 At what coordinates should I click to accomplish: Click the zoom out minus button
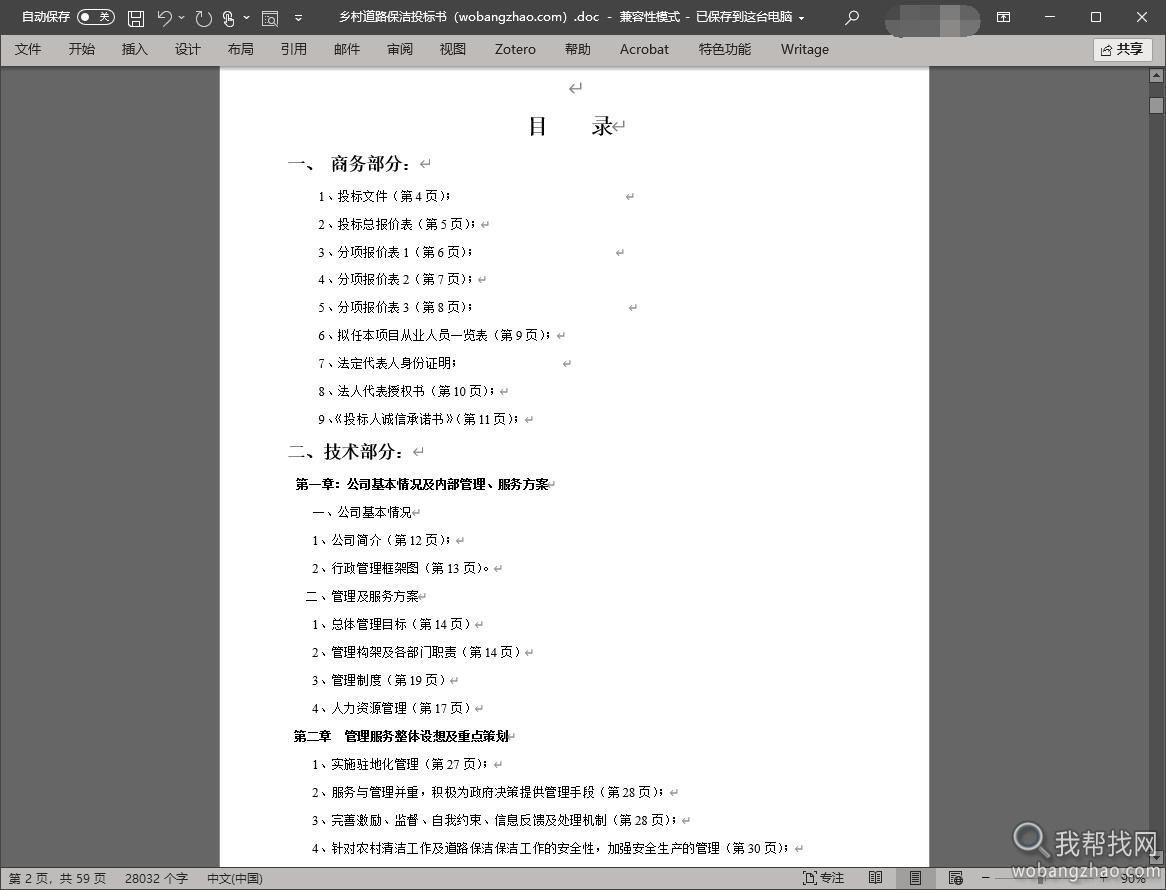click(986, 878)
